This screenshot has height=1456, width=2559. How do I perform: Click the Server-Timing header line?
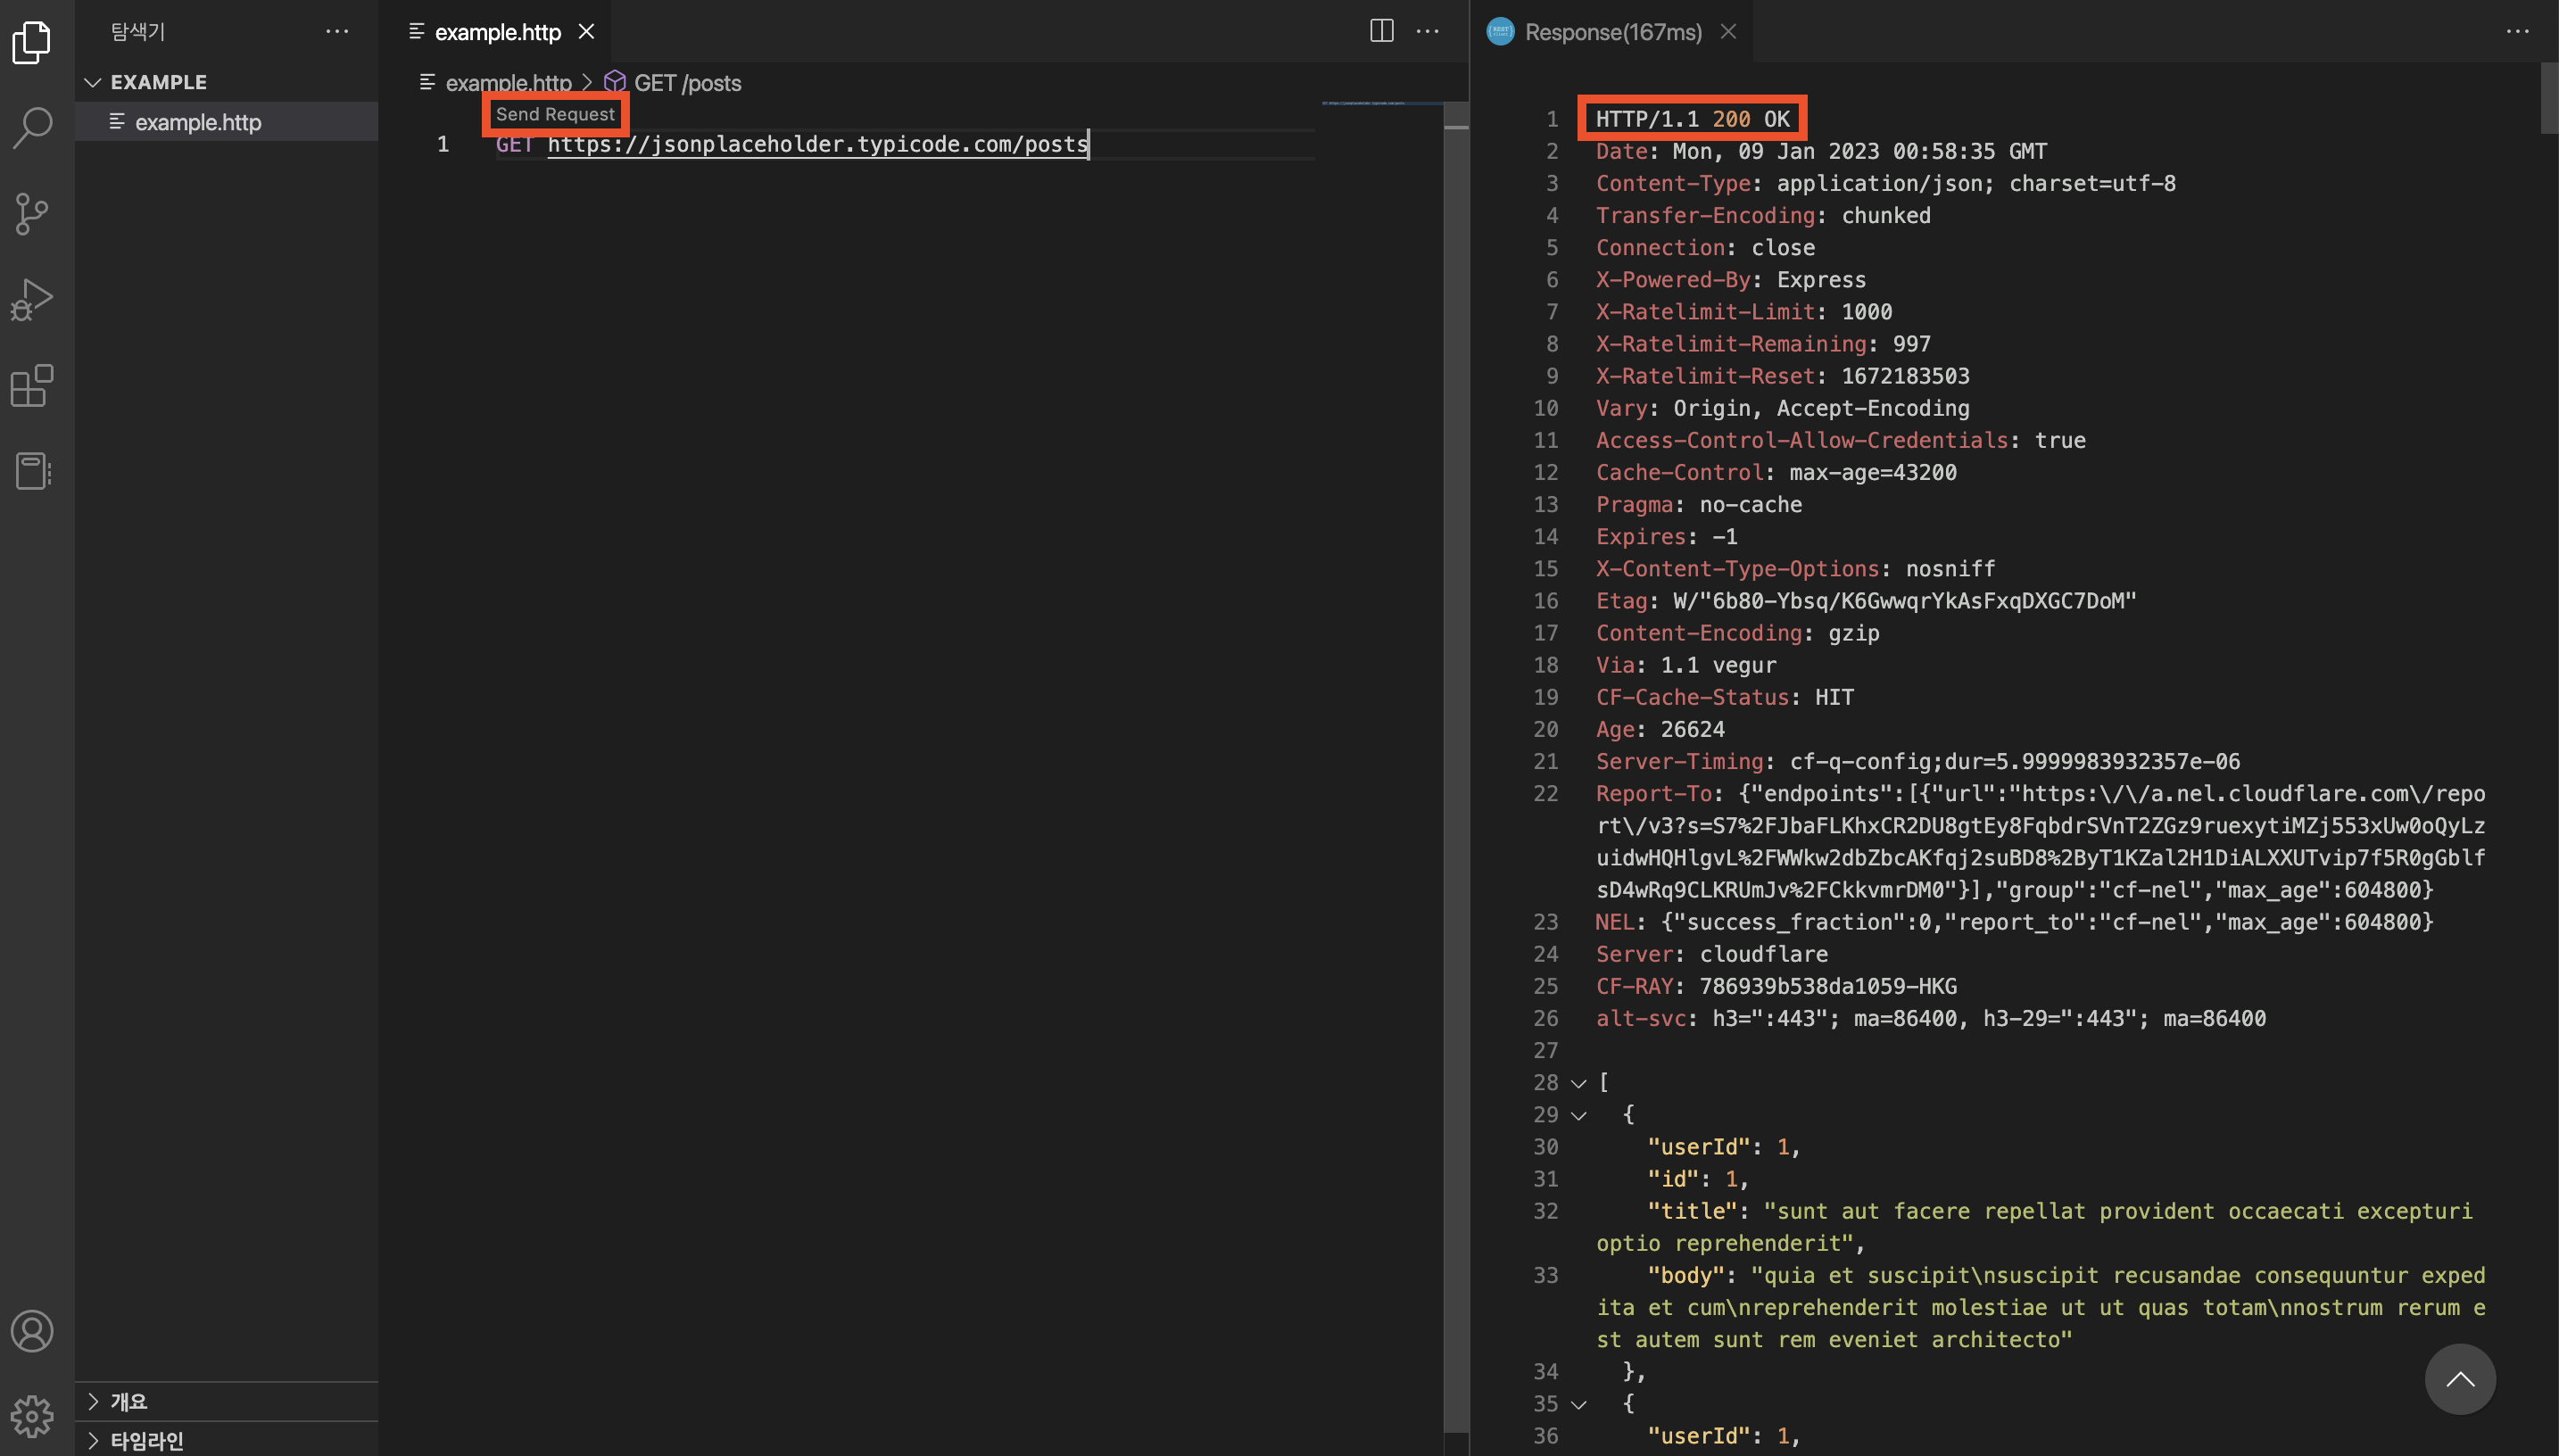(x=1917, y=761)
